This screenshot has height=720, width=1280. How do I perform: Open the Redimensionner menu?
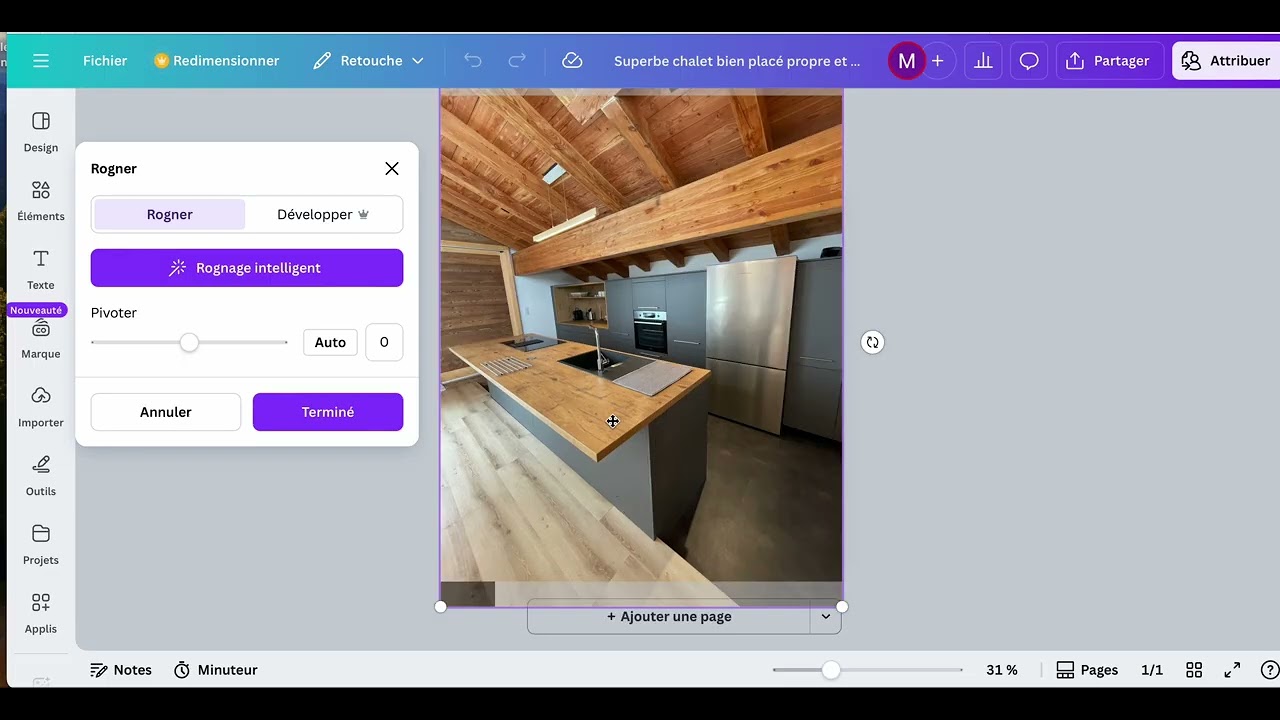(217, 61)
